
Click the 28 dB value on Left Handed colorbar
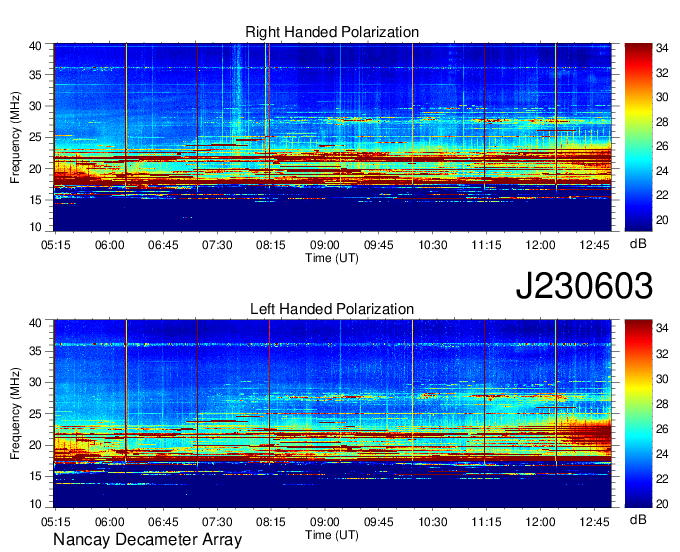point(662,404)
